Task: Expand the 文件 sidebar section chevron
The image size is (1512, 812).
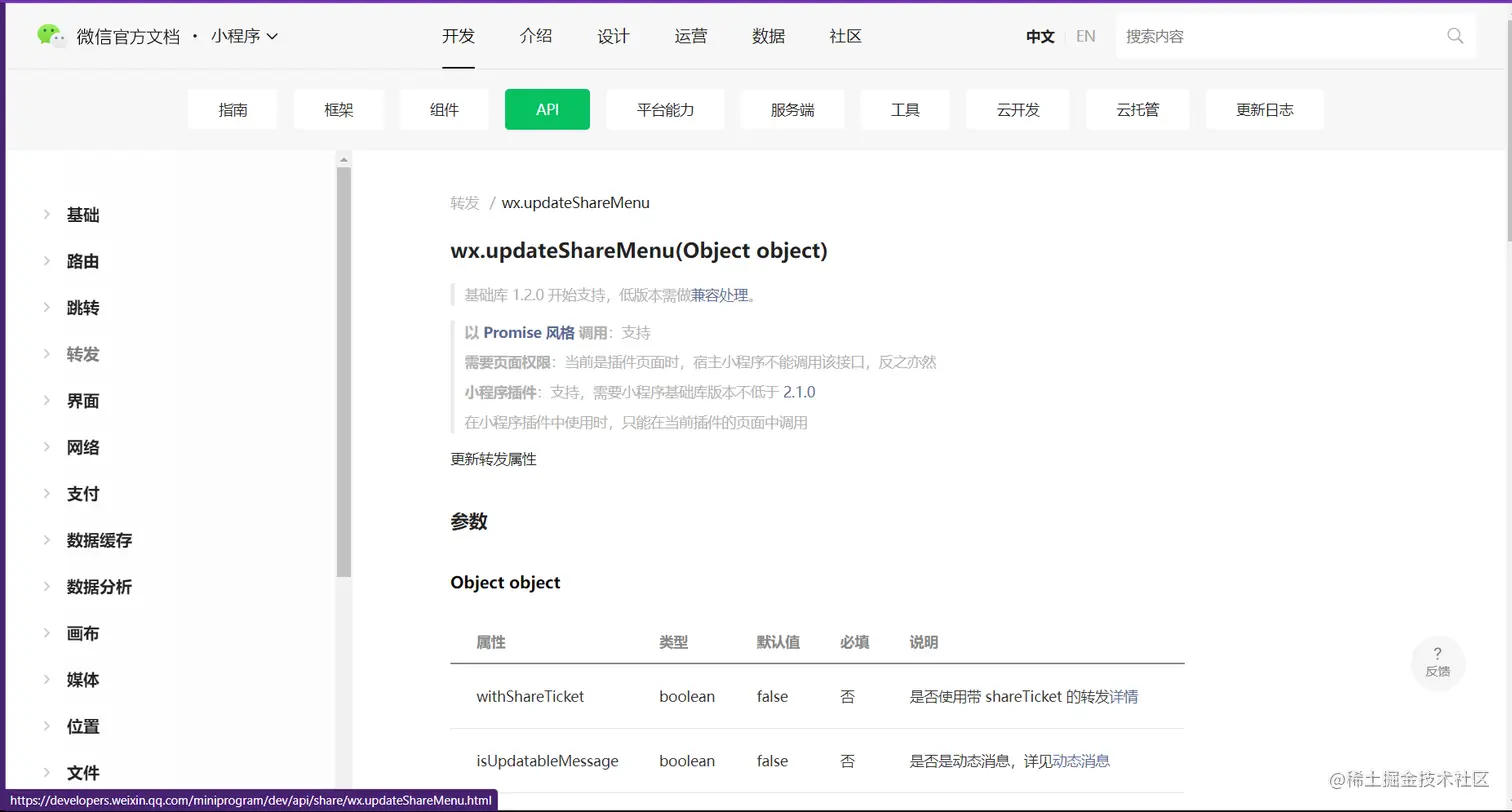Action: 47,772
